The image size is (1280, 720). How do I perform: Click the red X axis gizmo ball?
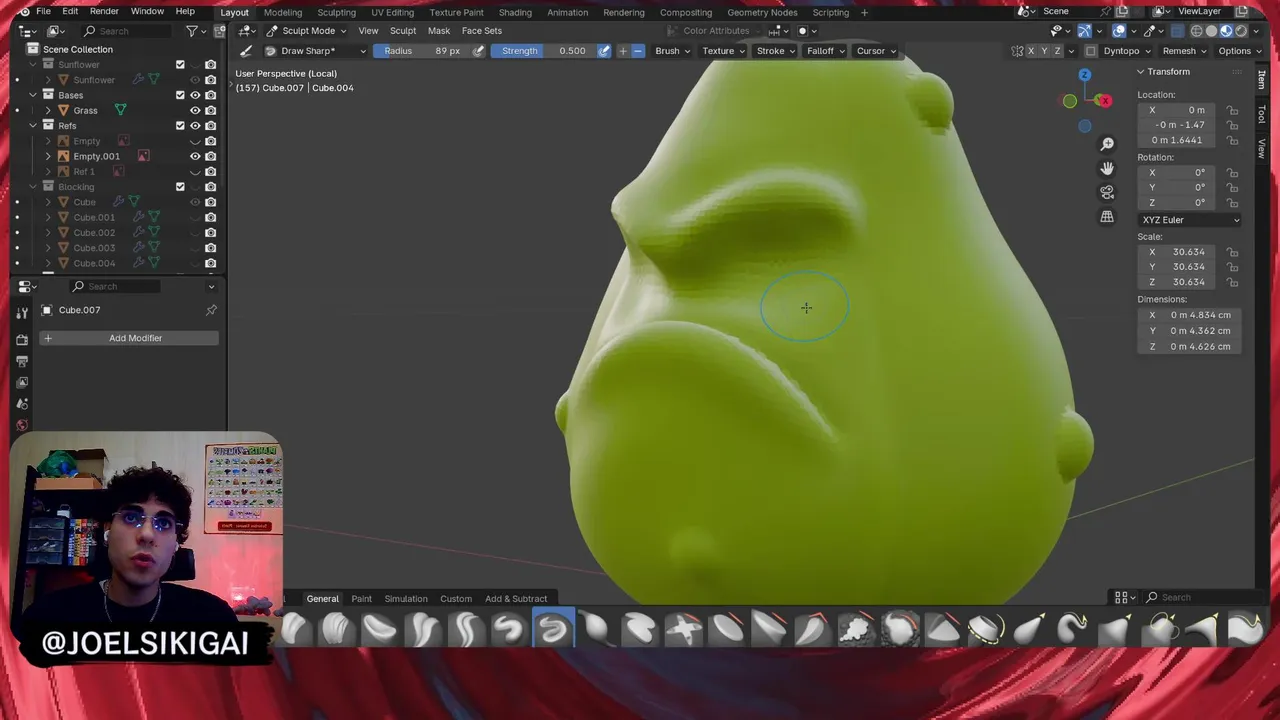click(1104, 100)
